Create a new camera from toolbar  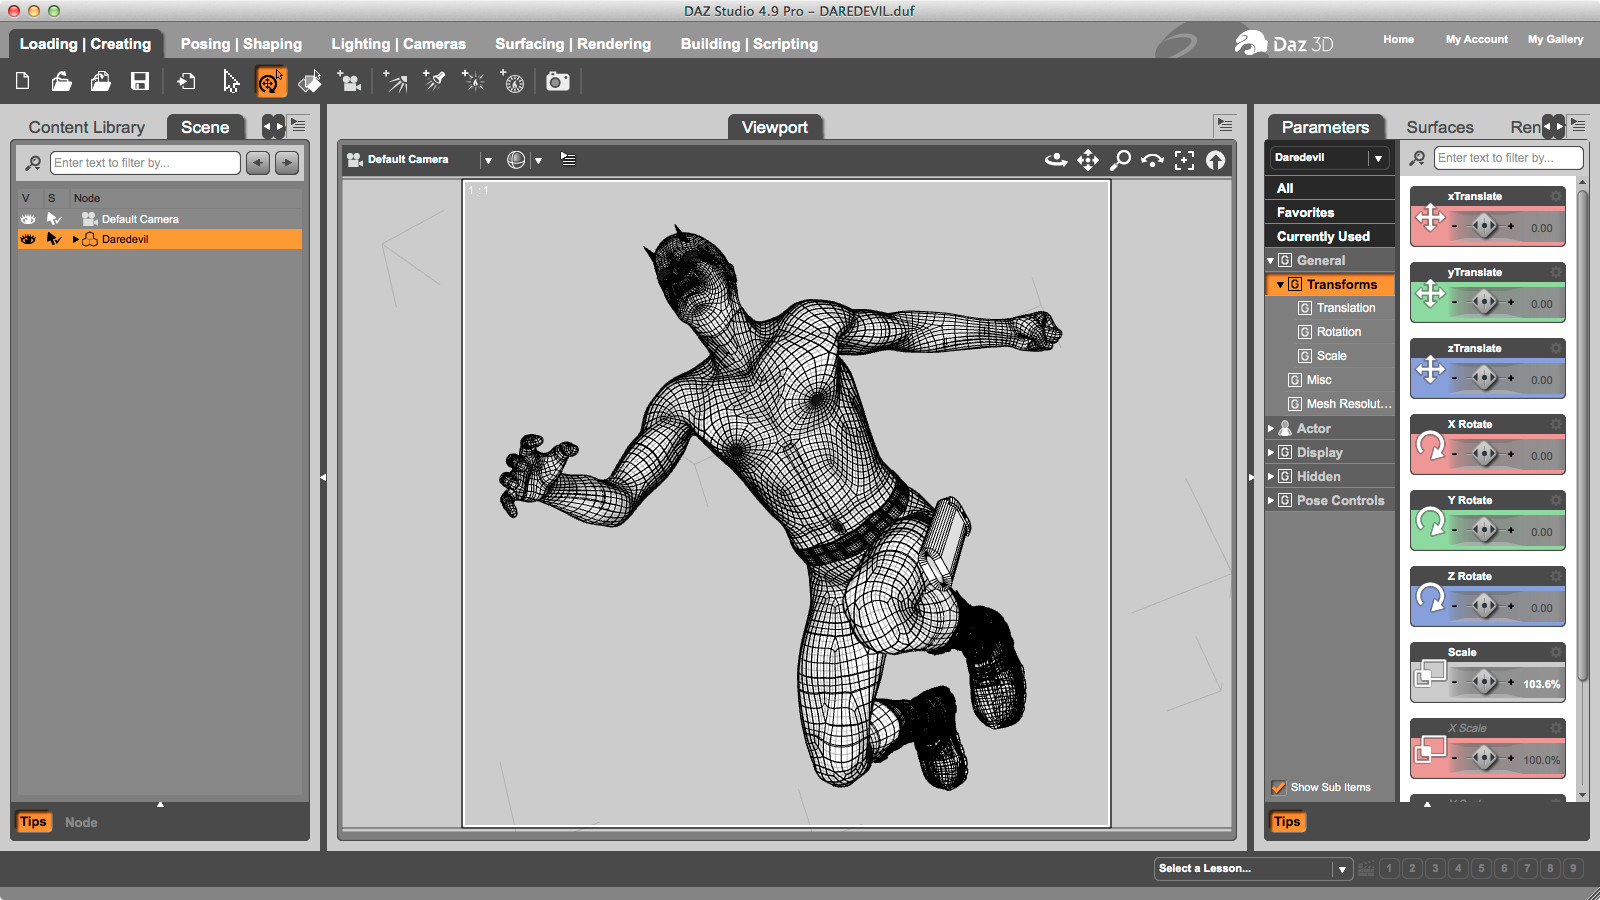click(x=349, y=81)
